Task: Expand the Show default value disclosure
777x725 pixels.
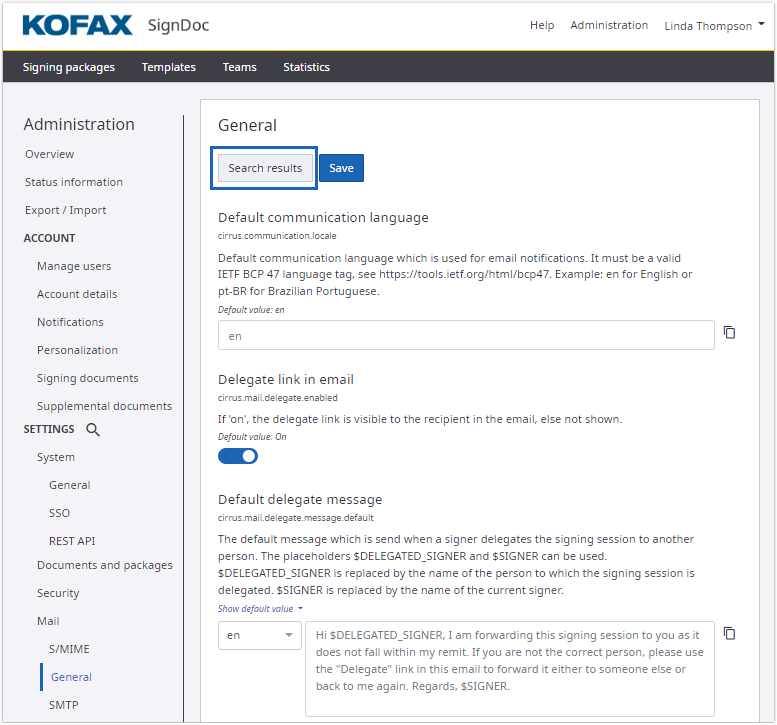Action: [x=260, y=608]
